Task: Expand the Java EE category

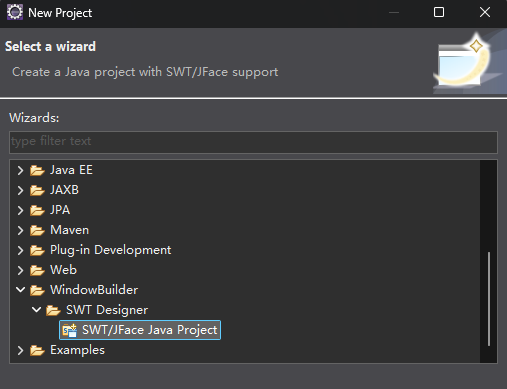Action: point(20,170)
